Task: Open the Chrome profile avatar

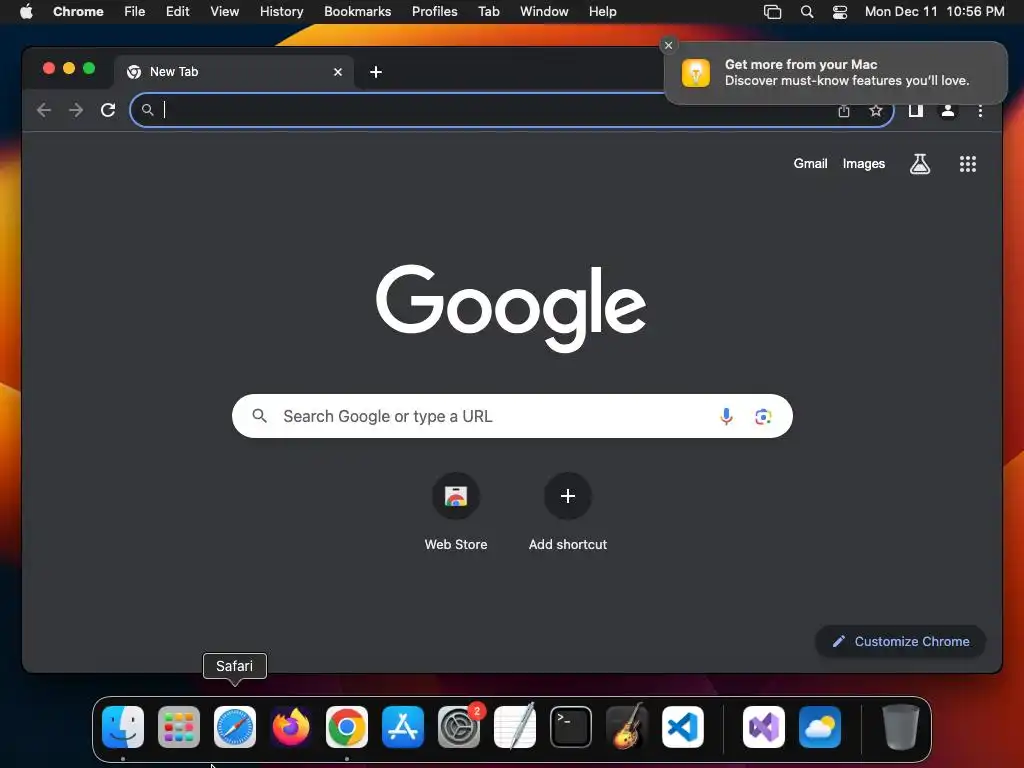Action: click(x=948, y=111)
